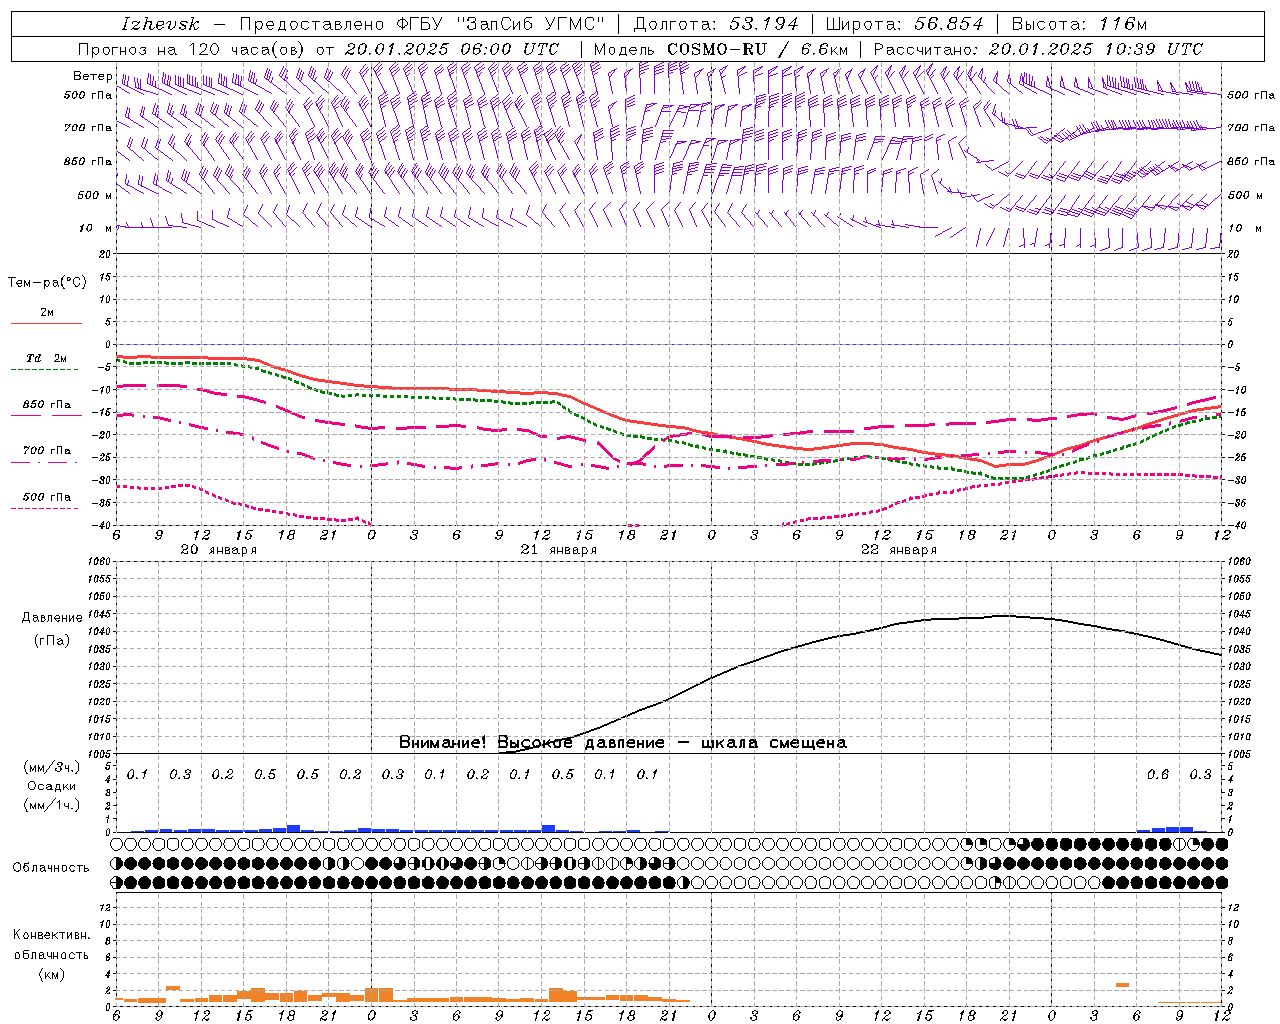The height and width of the screenshot is (1024, 1280).
Task: Click the "Ветер" wind panel label
Action: (x=92, y=76)
